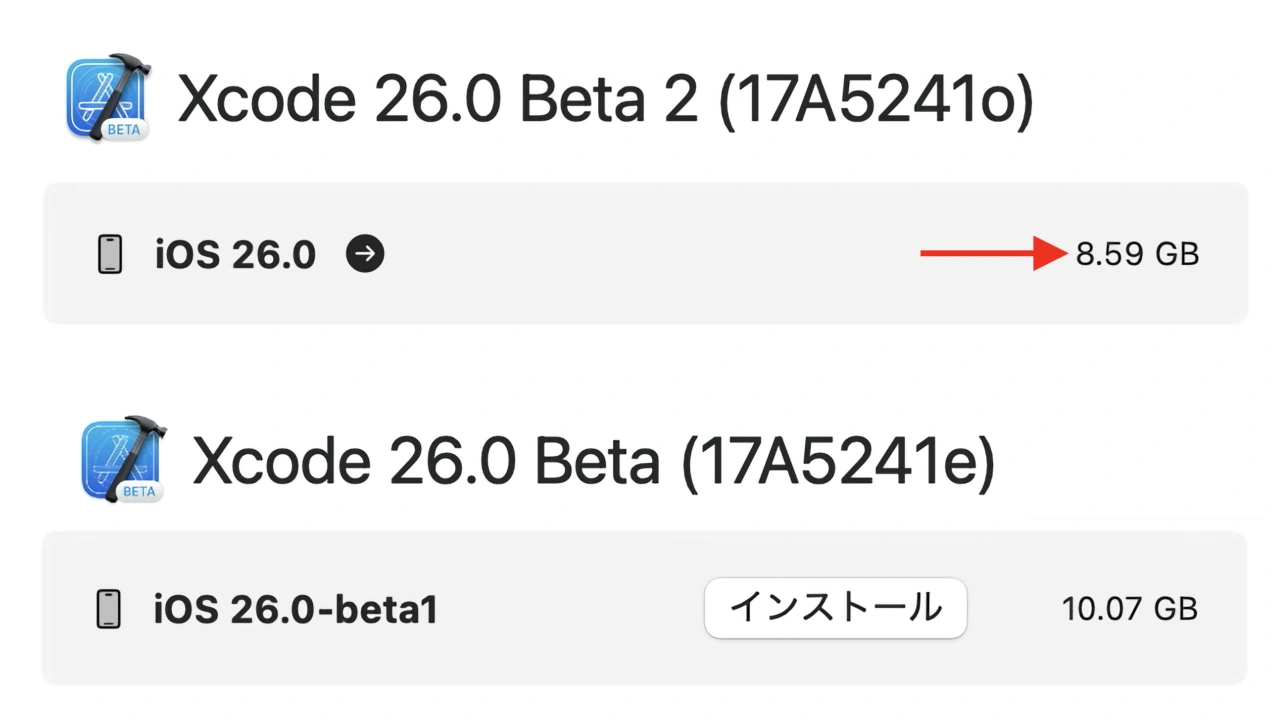The image size is (1280, 720).
Task: Select the iOS 26.0 platform label
Action: click(x=236, y=255)
